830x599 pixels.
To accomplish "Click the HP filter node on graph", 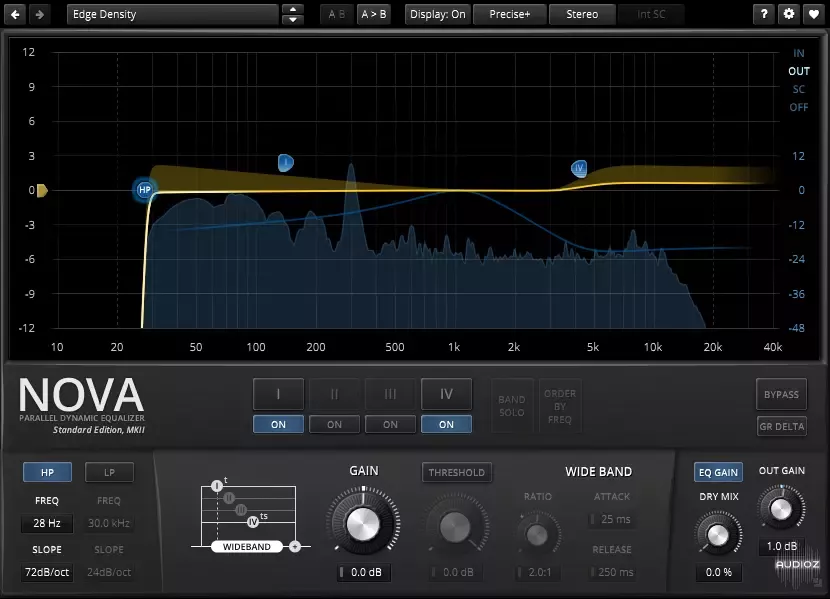I will (145, 189).
